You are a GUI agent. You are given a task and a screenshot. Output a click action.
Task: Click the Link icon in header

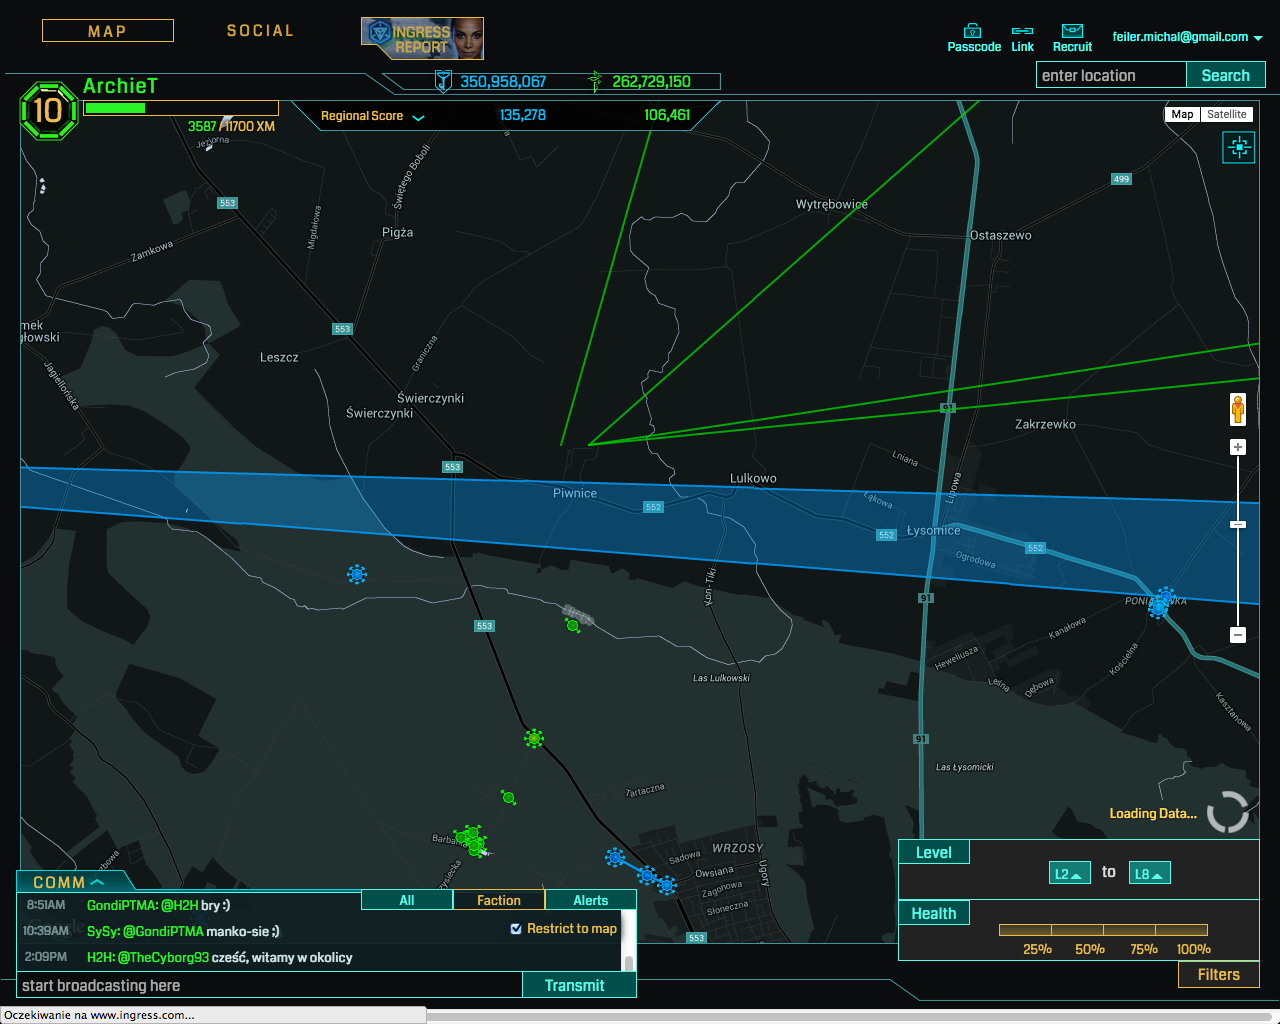coord(1022,31)
